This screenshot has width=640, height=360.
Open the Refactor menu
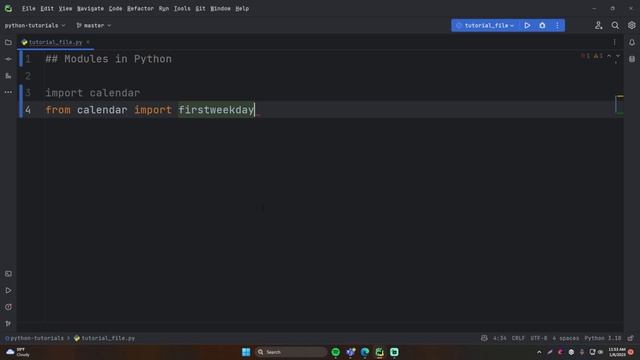point(140,8)
